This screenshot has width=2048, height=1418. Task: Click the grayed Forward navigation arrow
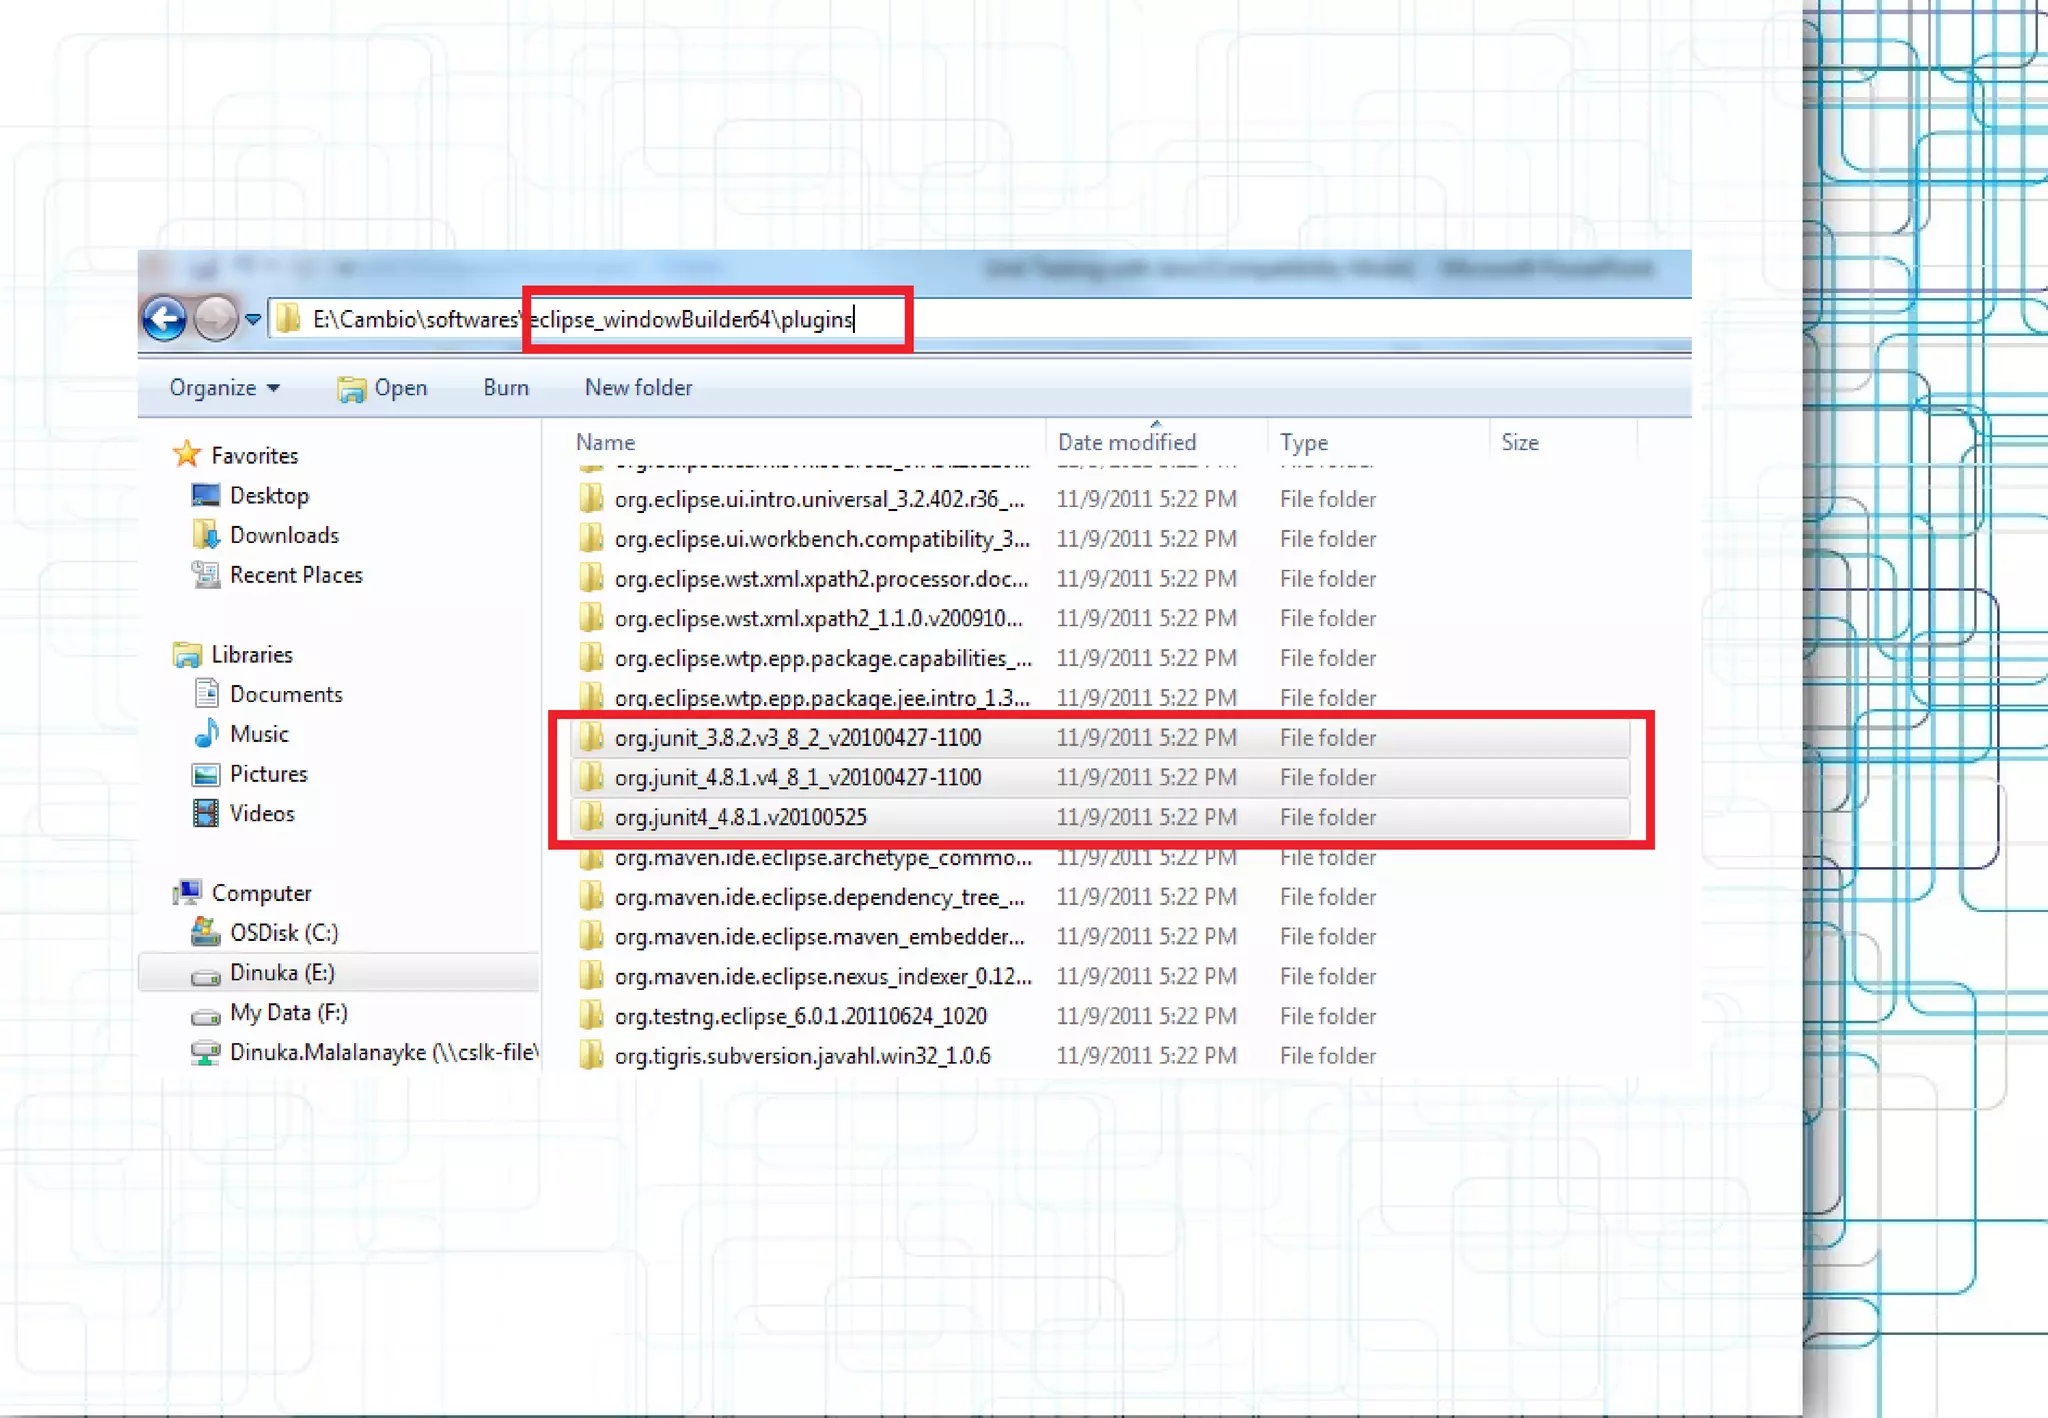point(215,319)
